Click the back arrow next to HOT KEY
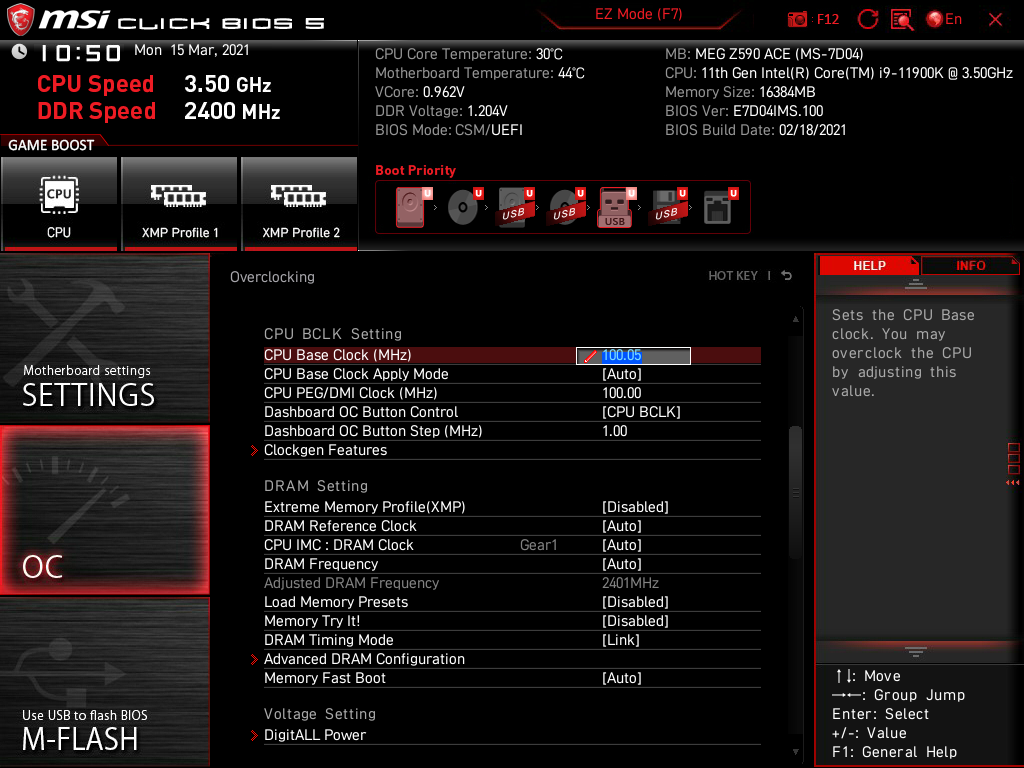 click(x=787, y=276)
